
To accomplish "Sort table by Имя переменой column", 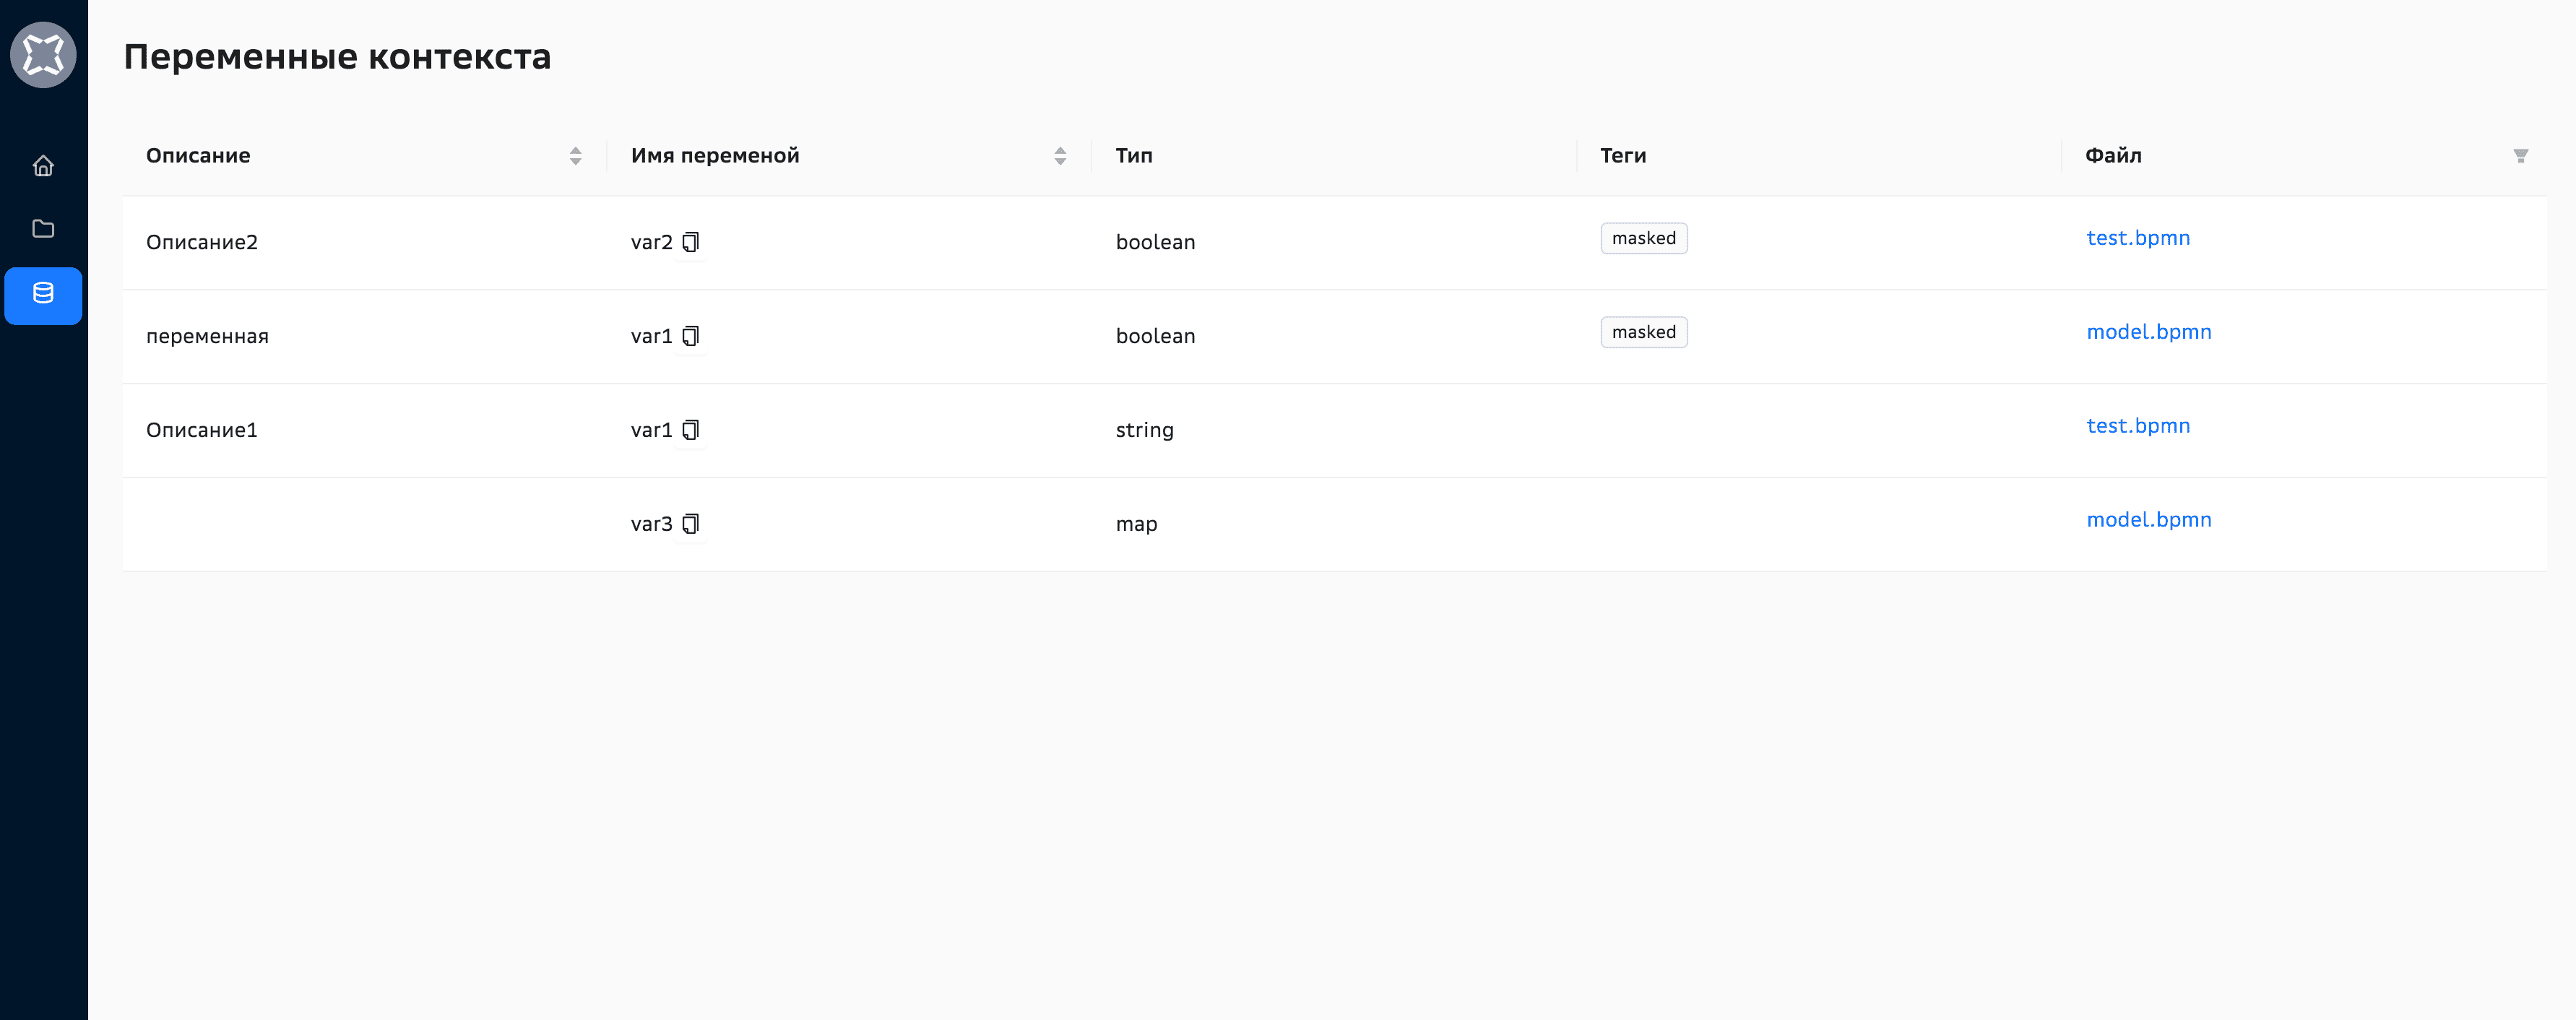I will point(1060,156).
